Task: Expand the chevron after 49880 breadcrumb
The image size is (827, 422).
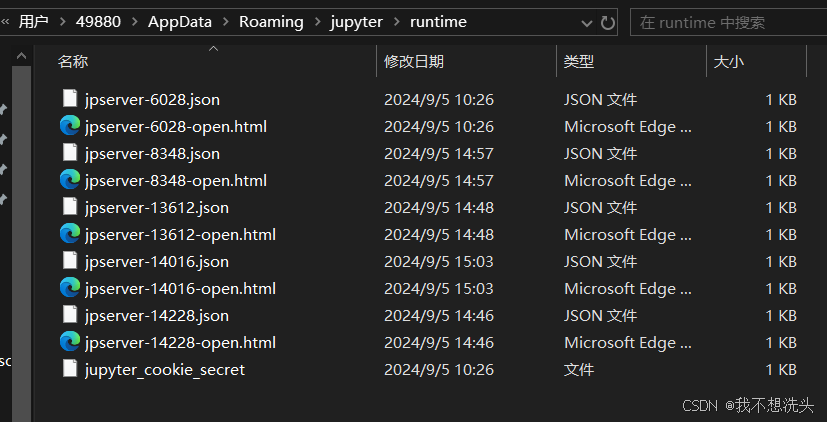Action: (x=134, y=22)
